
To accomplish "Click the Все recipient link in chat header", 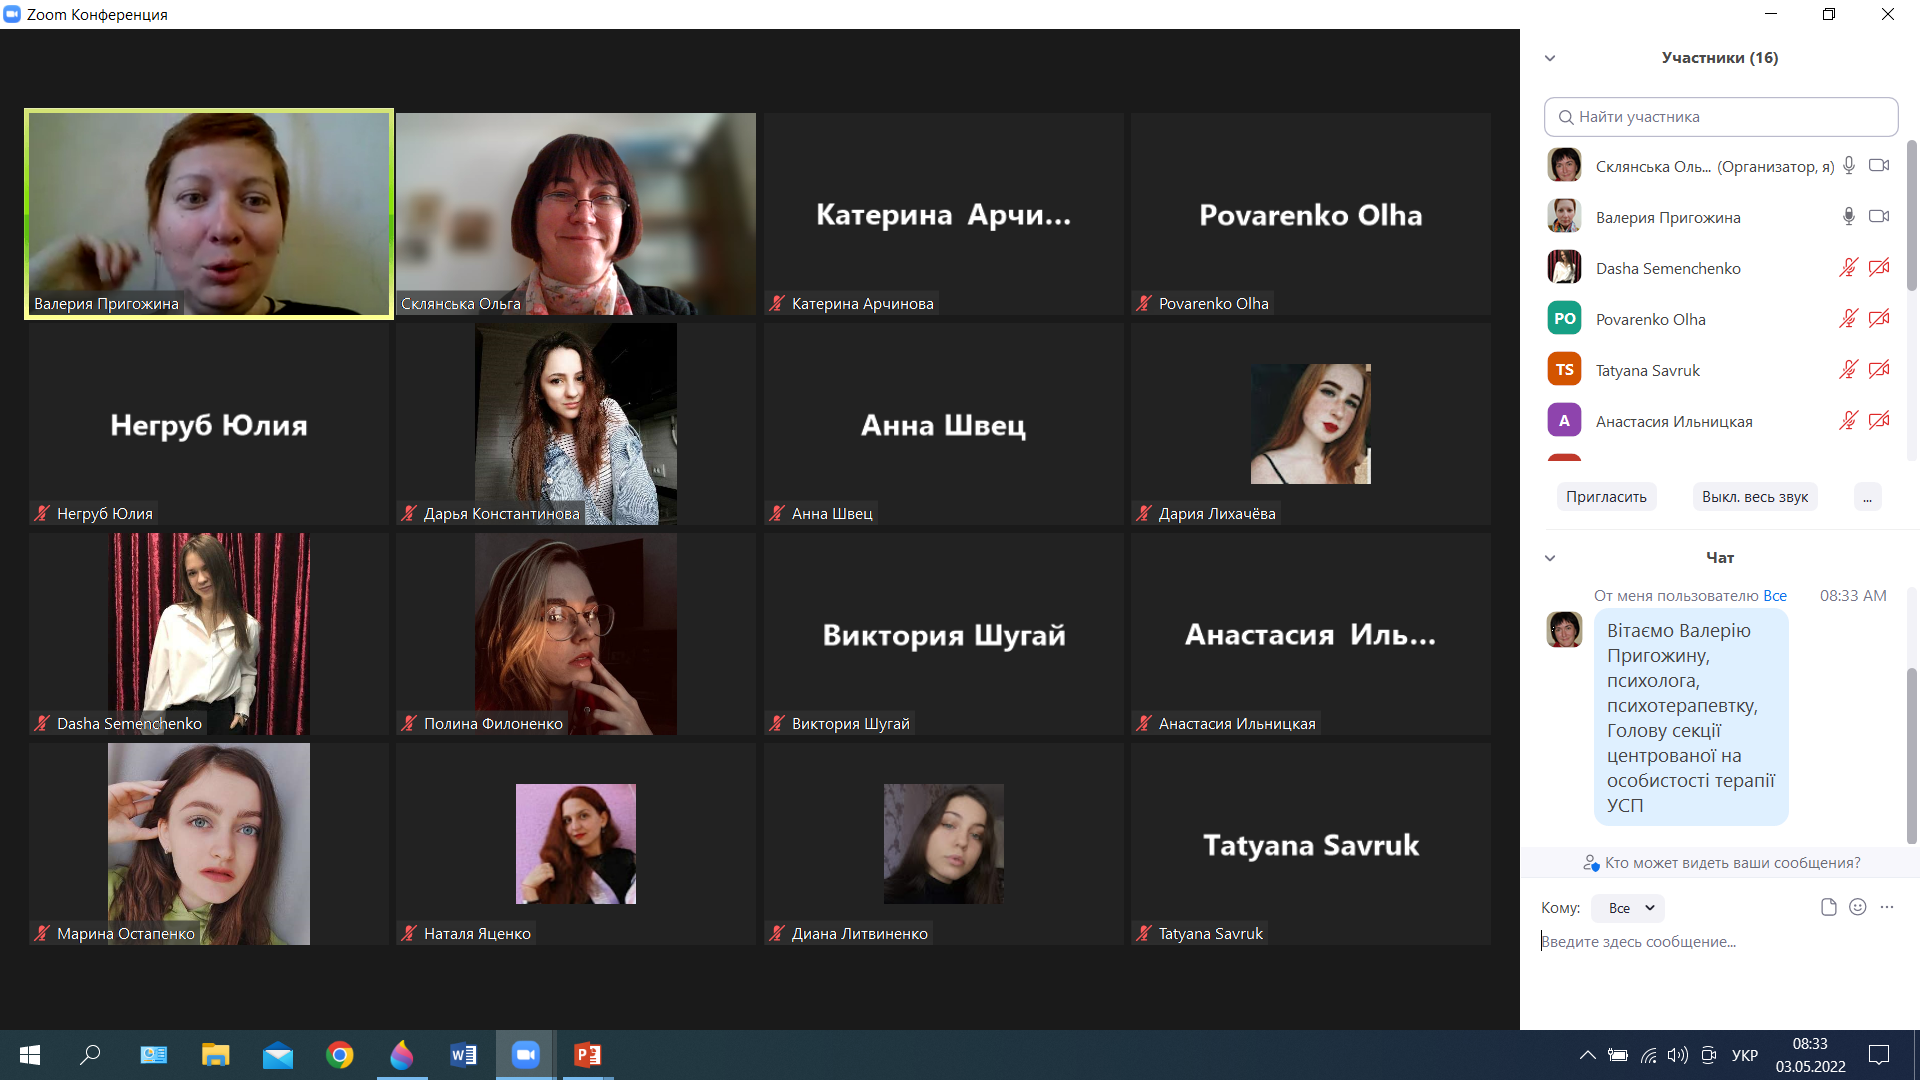I will point(1775,596).
